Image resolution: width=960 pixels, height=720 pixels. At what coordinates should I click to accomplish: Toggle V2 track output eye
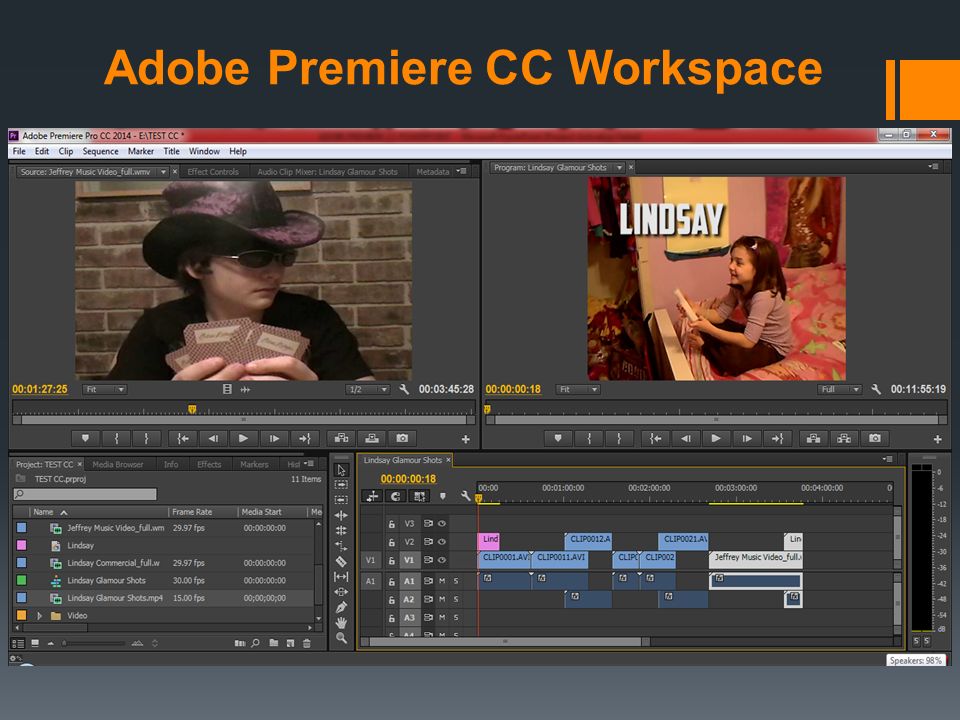442,542
